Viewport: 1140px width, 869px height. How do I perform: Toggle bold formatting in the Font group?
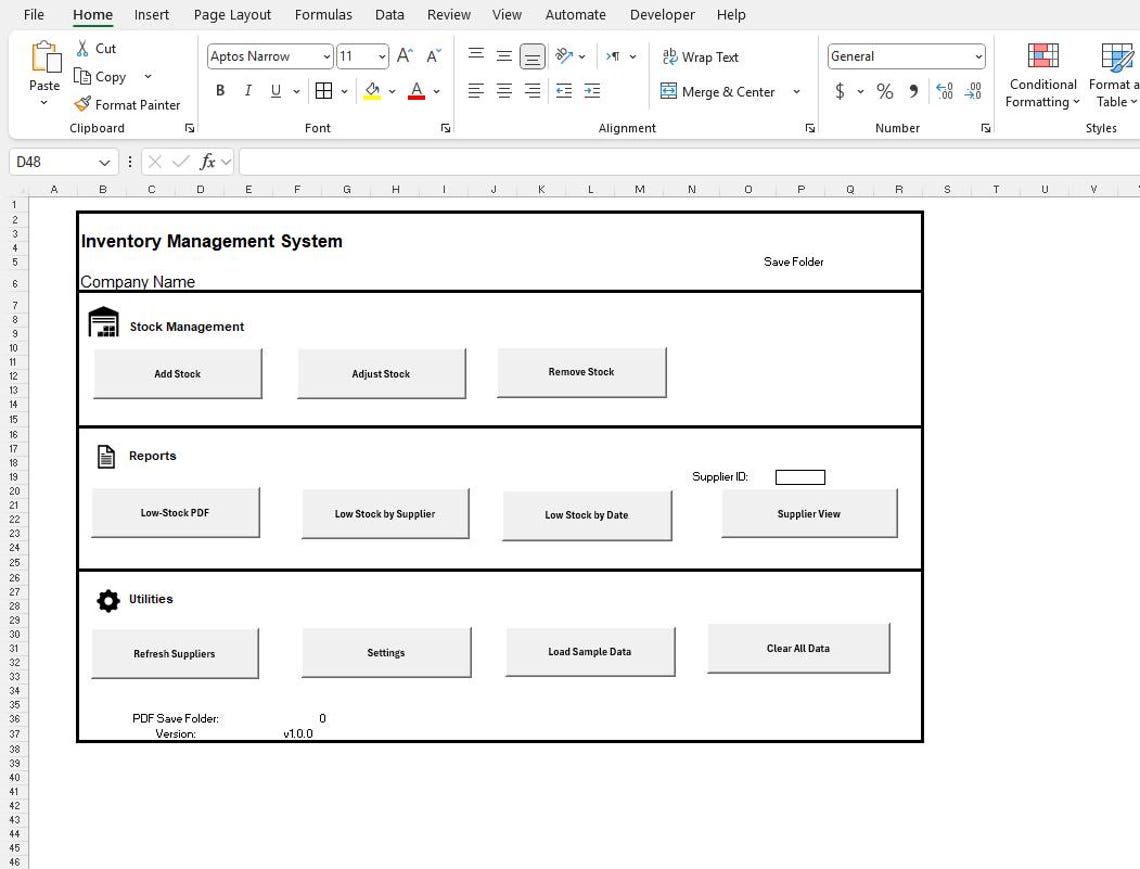(219, 90)
